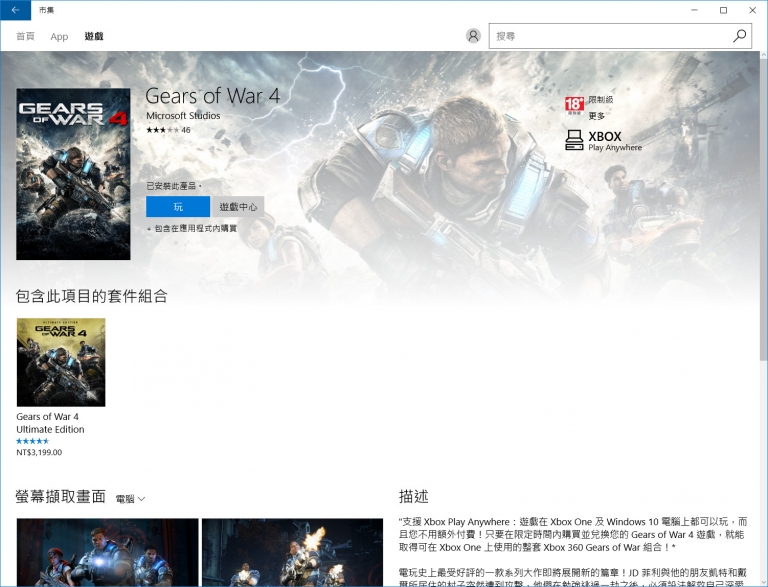Click the Ultimate Edition star rating
The width and height of the screenshot is (768, 587).
pyautogui.click(x=33, y=441)
